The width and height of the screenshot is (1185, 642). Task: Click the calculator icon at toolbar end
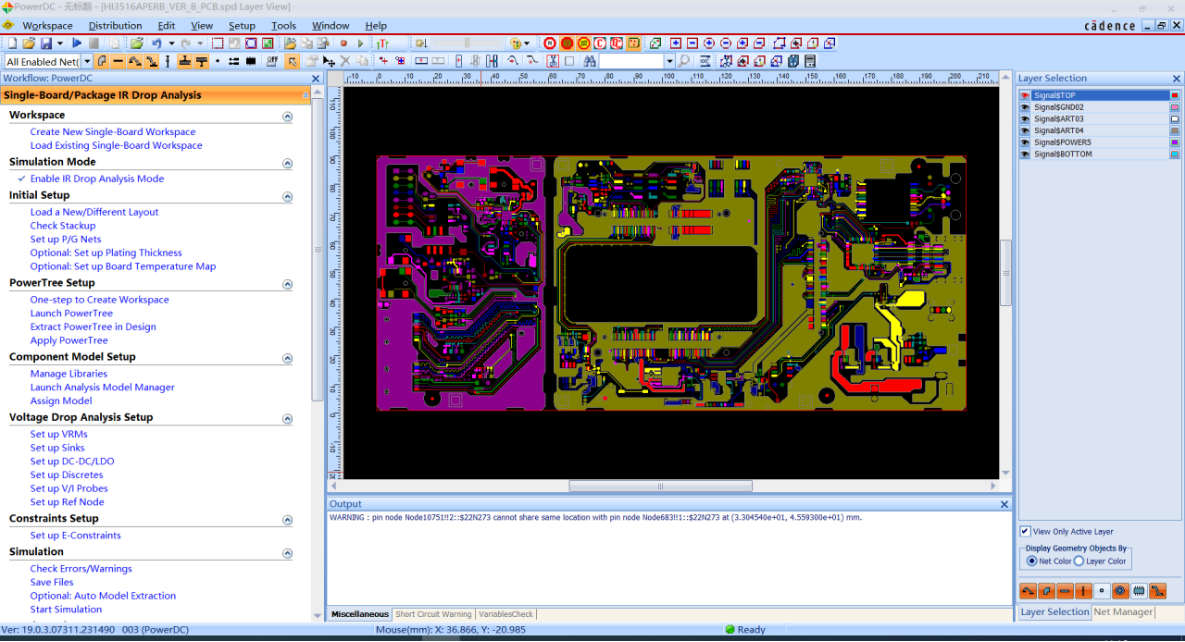(x=810, y=61)
